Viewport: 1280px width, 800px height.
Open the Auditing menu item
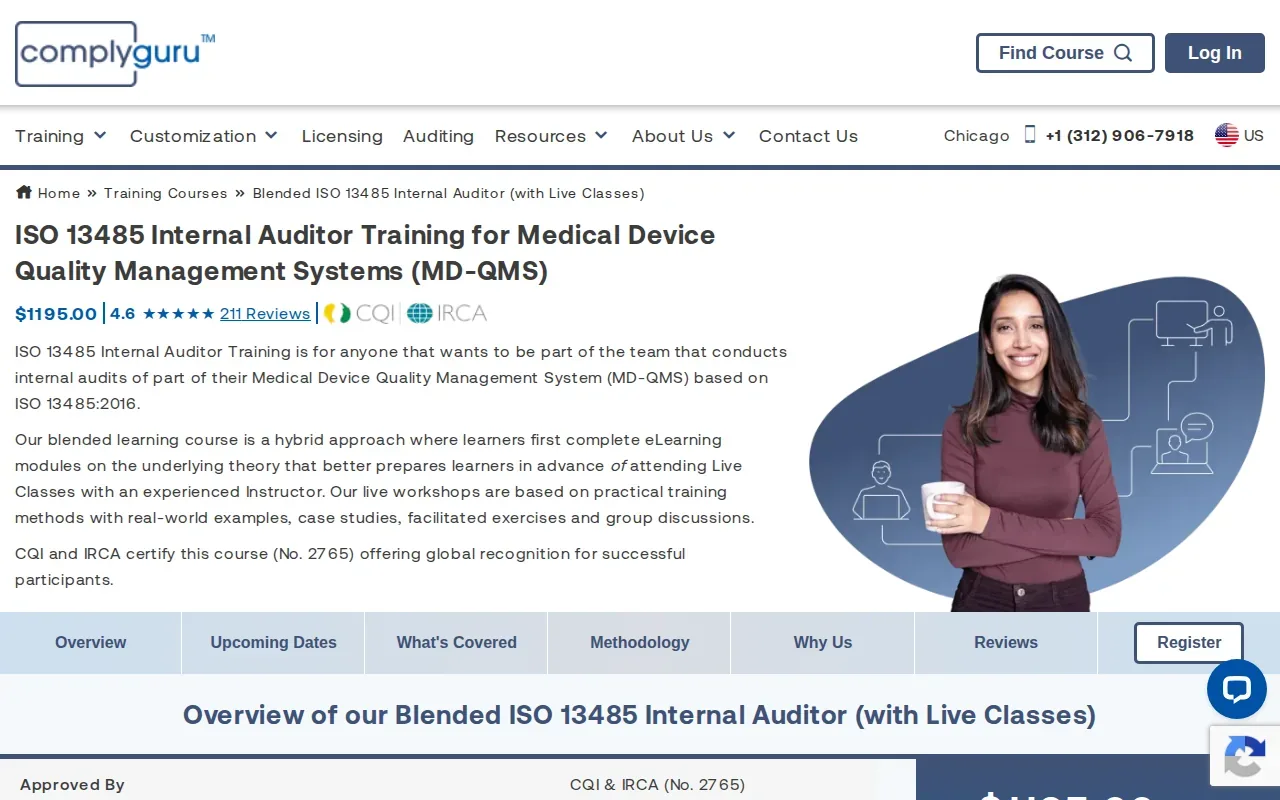pos(438,136)
